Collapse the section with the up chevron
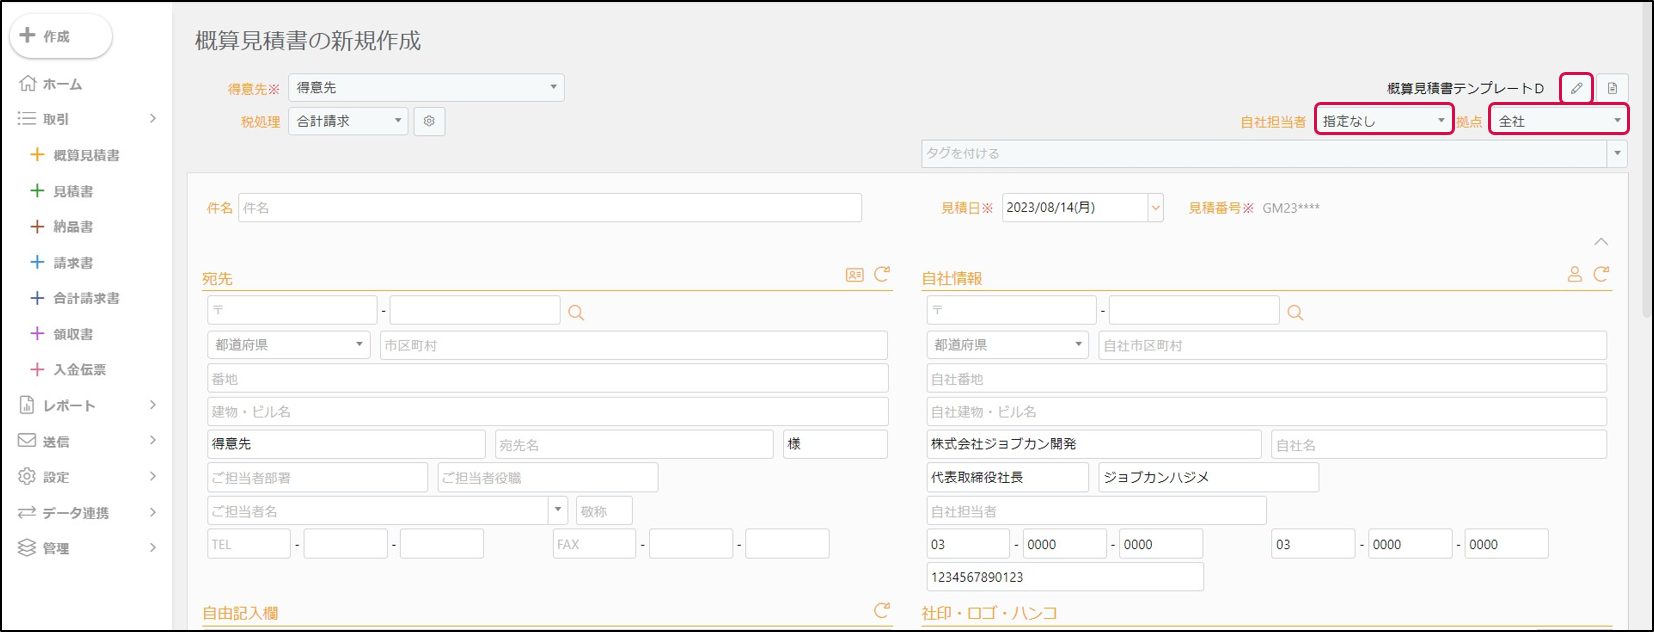The width and height of the screenshot is (1654, 632). pyautogui.click(x=1601, y=242)
